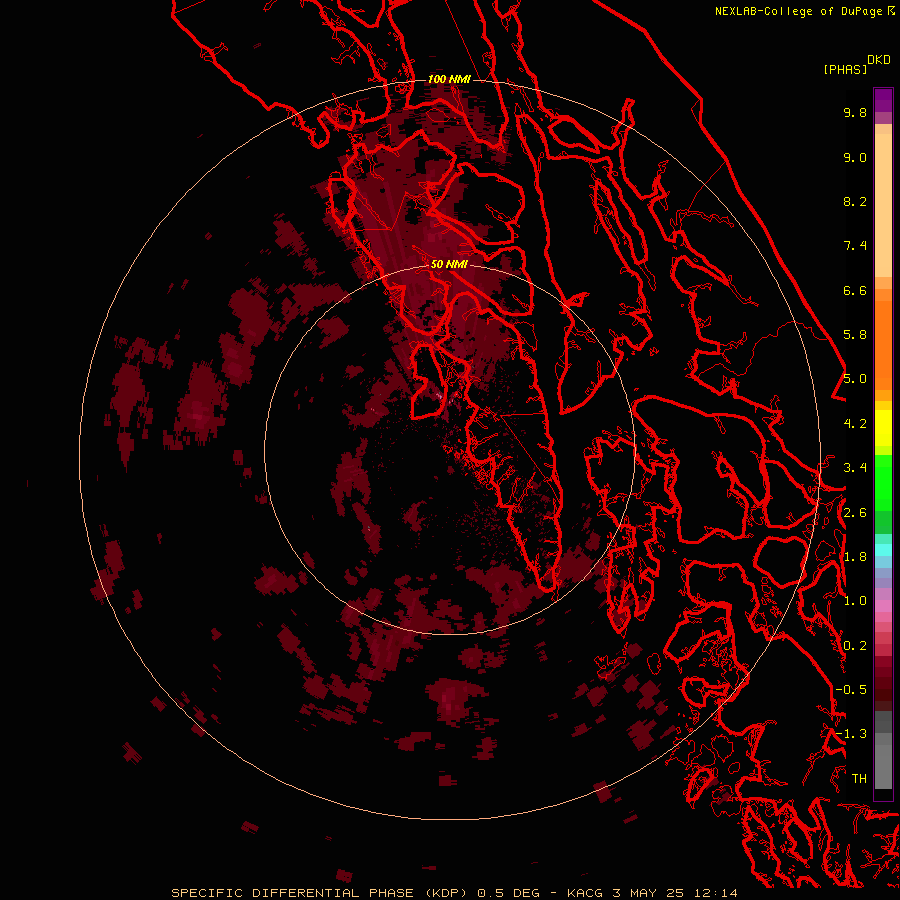Select the 9.8 scale value

point(855,112)
